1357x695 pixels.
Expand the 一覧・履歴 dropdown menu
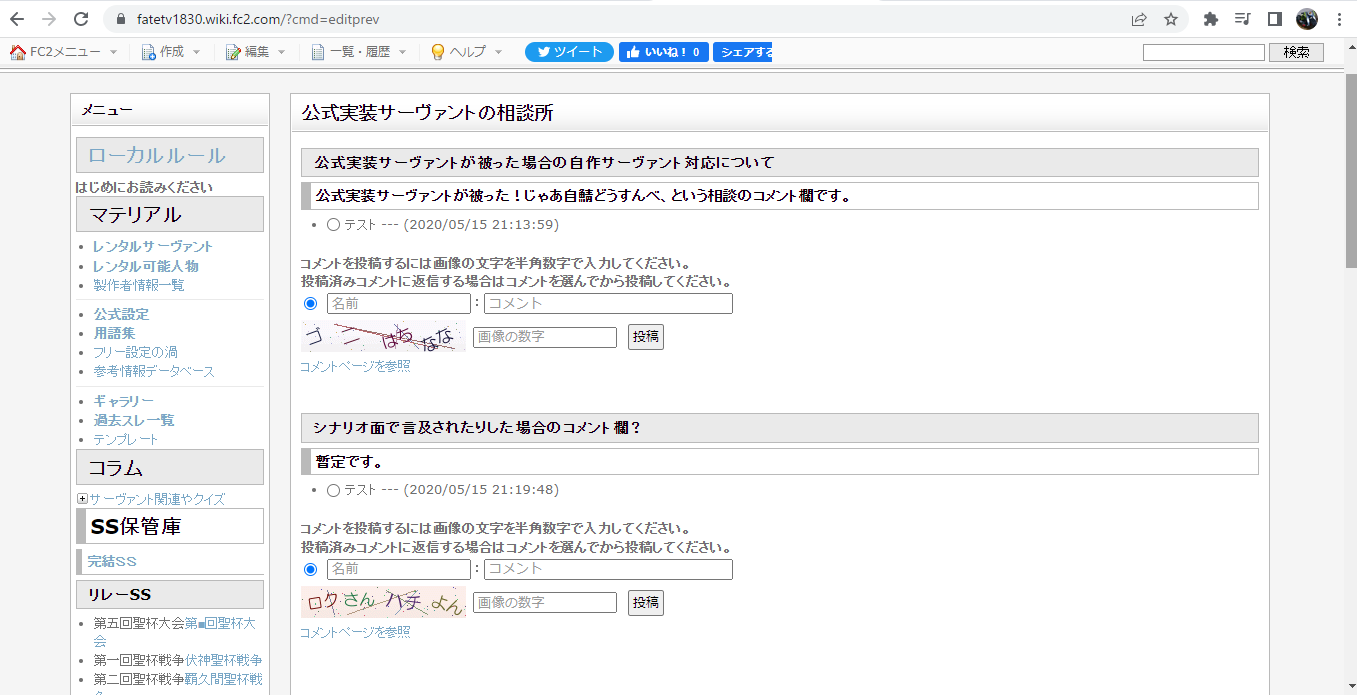tap(359, 52)
